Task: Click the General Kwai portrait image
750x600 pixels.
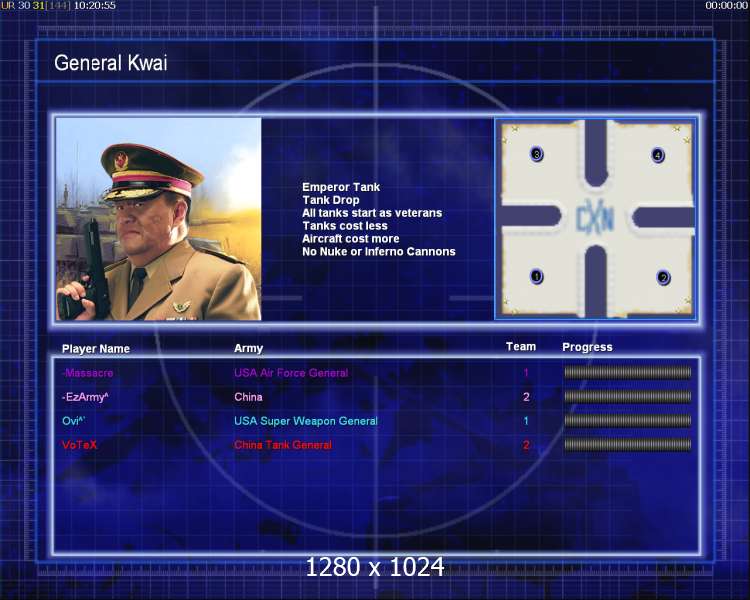Action: (x=158, y=219)
